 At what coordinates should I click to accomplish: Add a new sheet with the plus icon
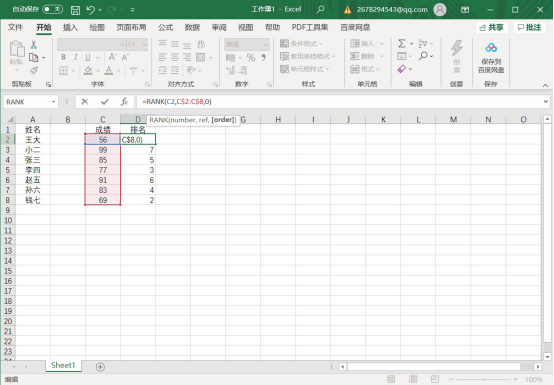tap(100, 367)
